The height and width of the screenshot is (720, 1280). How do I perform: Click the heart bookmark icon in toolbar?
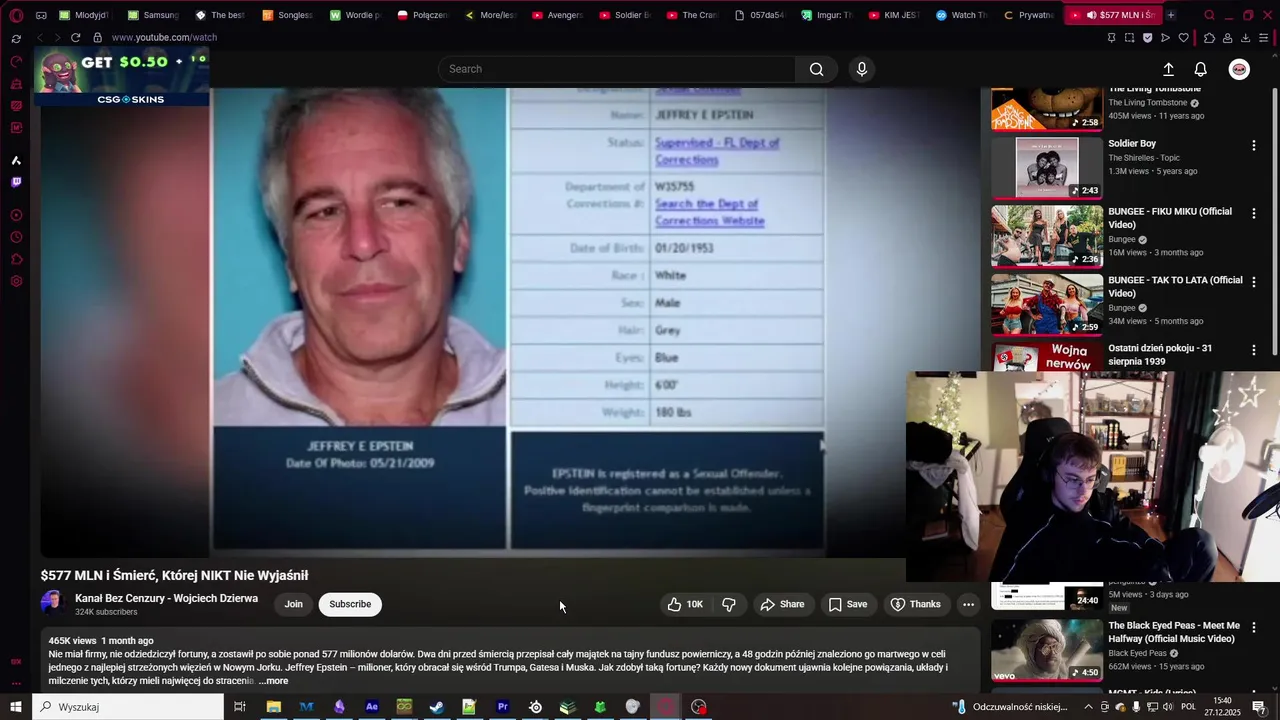[1184, 38]
